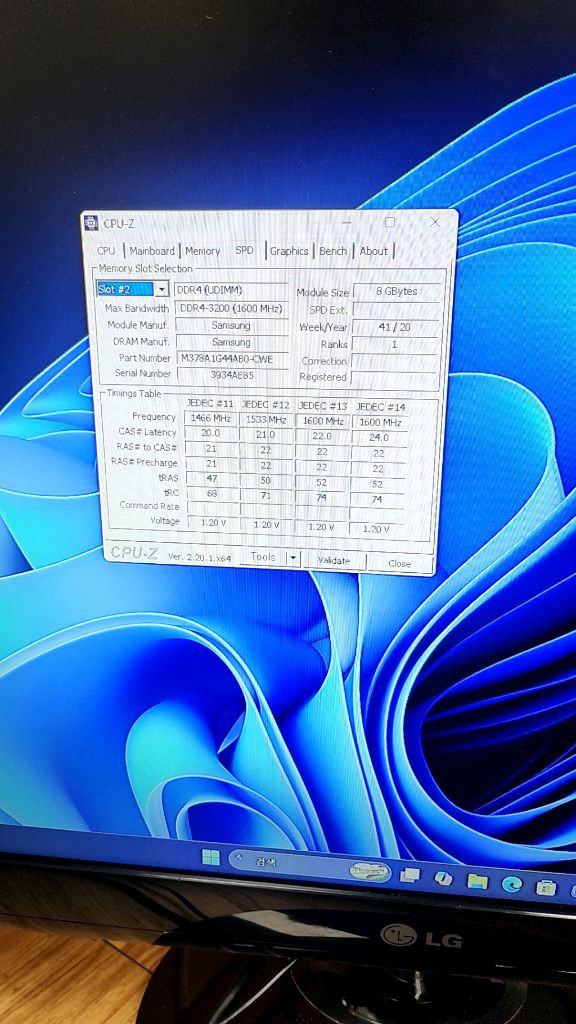Click the Command Rate label
Viewport: 576px width, 1024px height.
(149, 505)
